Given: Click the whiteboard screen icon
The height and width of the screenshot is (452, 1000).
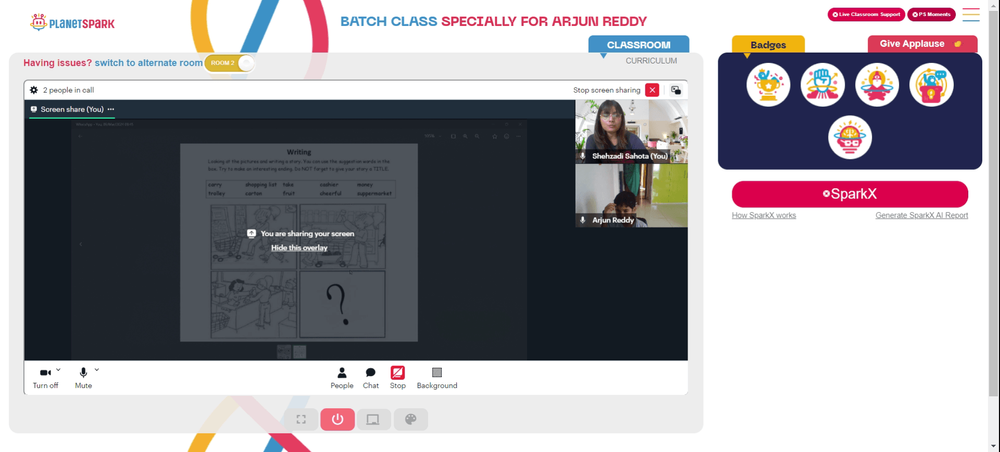Looking at the screenshot, I should click(374, 419).
